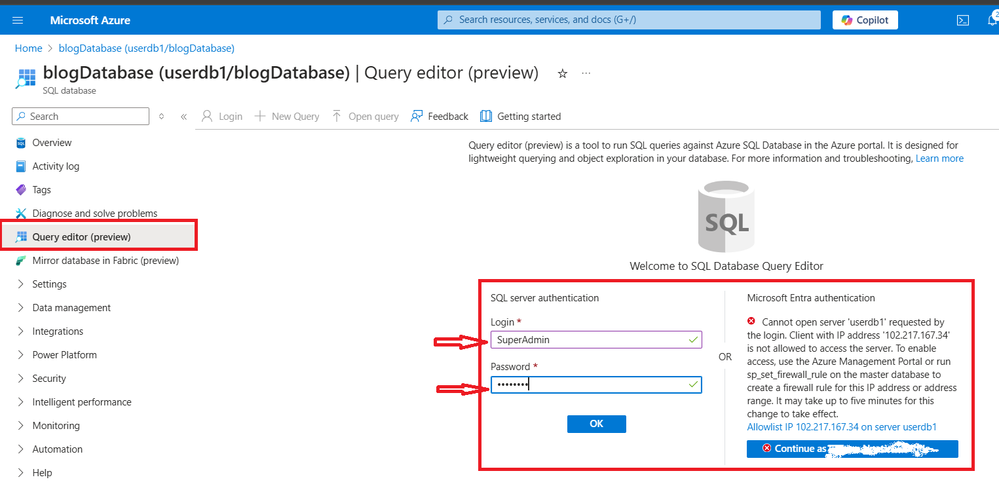Open Getting started from the toolbar
Screen dimensions: 999x486
pos(521,117)
